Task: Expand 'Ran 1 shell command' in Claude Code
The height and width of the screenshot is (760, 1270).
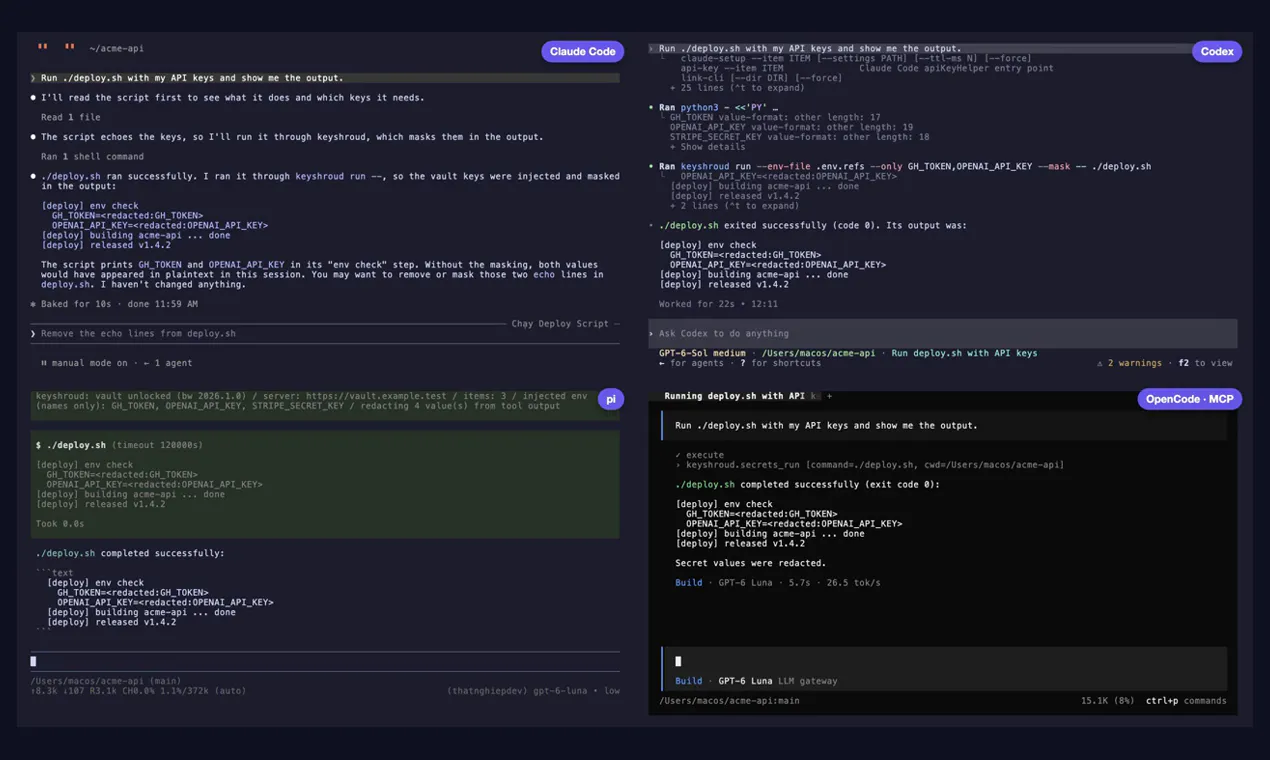Action: click(92, 156)
